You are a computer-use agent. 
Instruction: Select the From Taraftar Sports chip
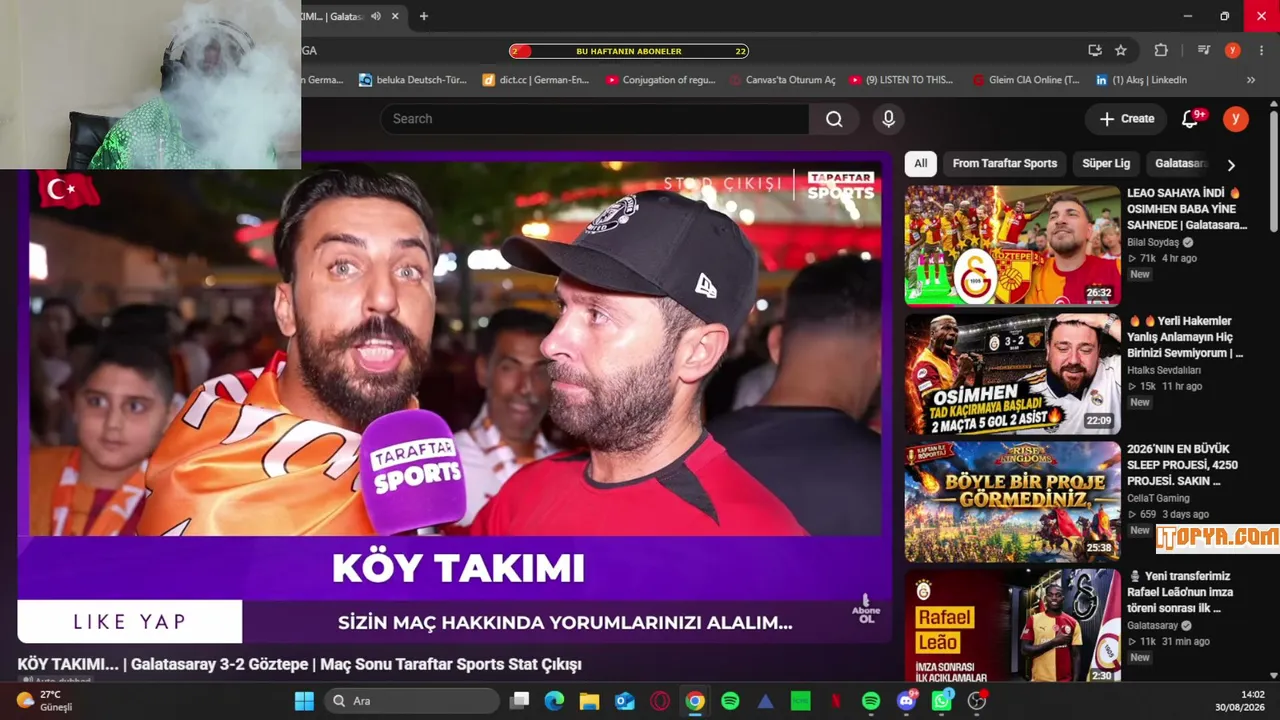1004,164
